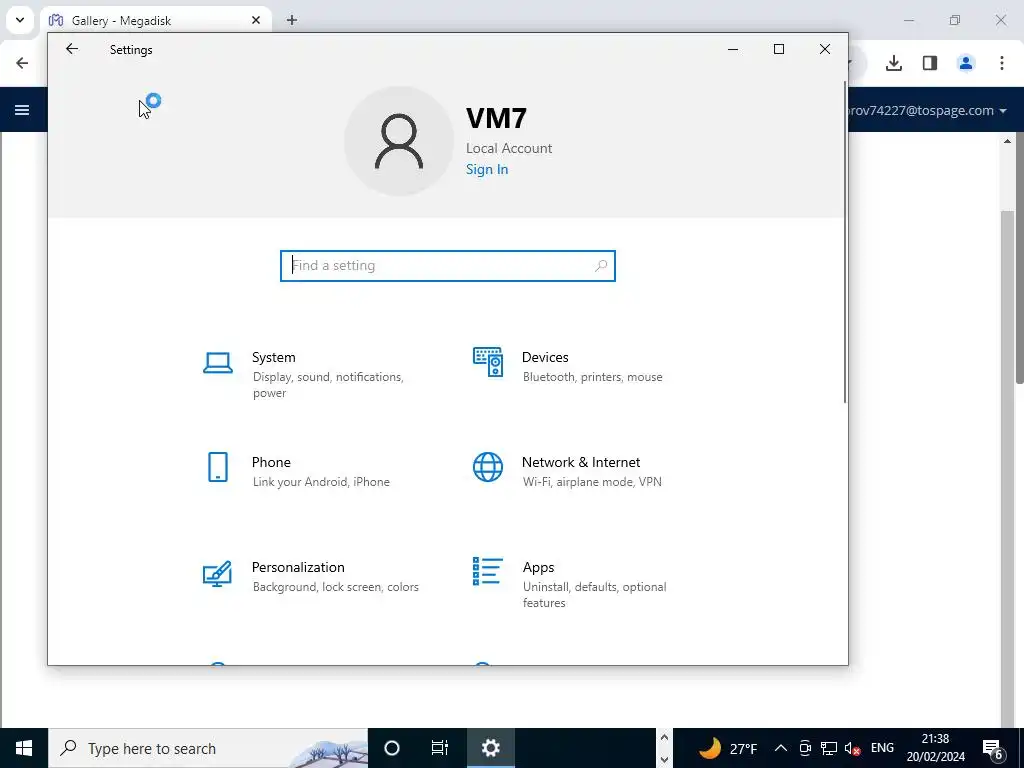Click the VM7 account name

[x=496, y=118]
